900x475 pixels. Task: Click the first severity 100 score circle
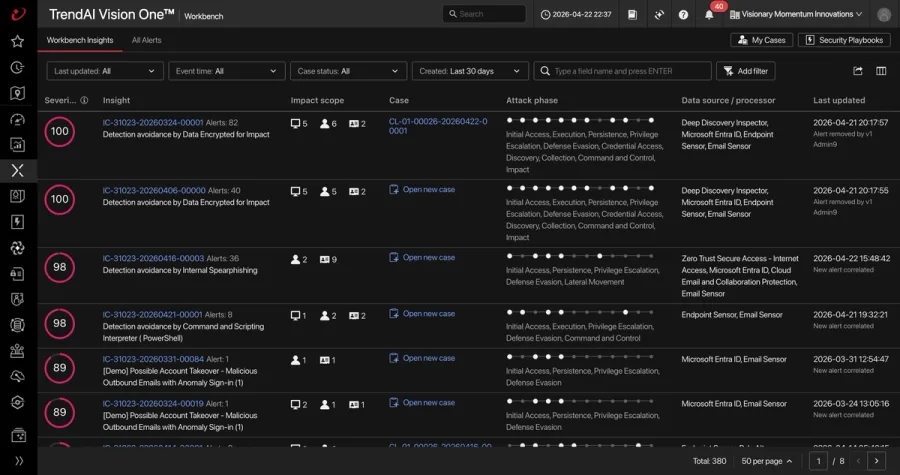60,132
